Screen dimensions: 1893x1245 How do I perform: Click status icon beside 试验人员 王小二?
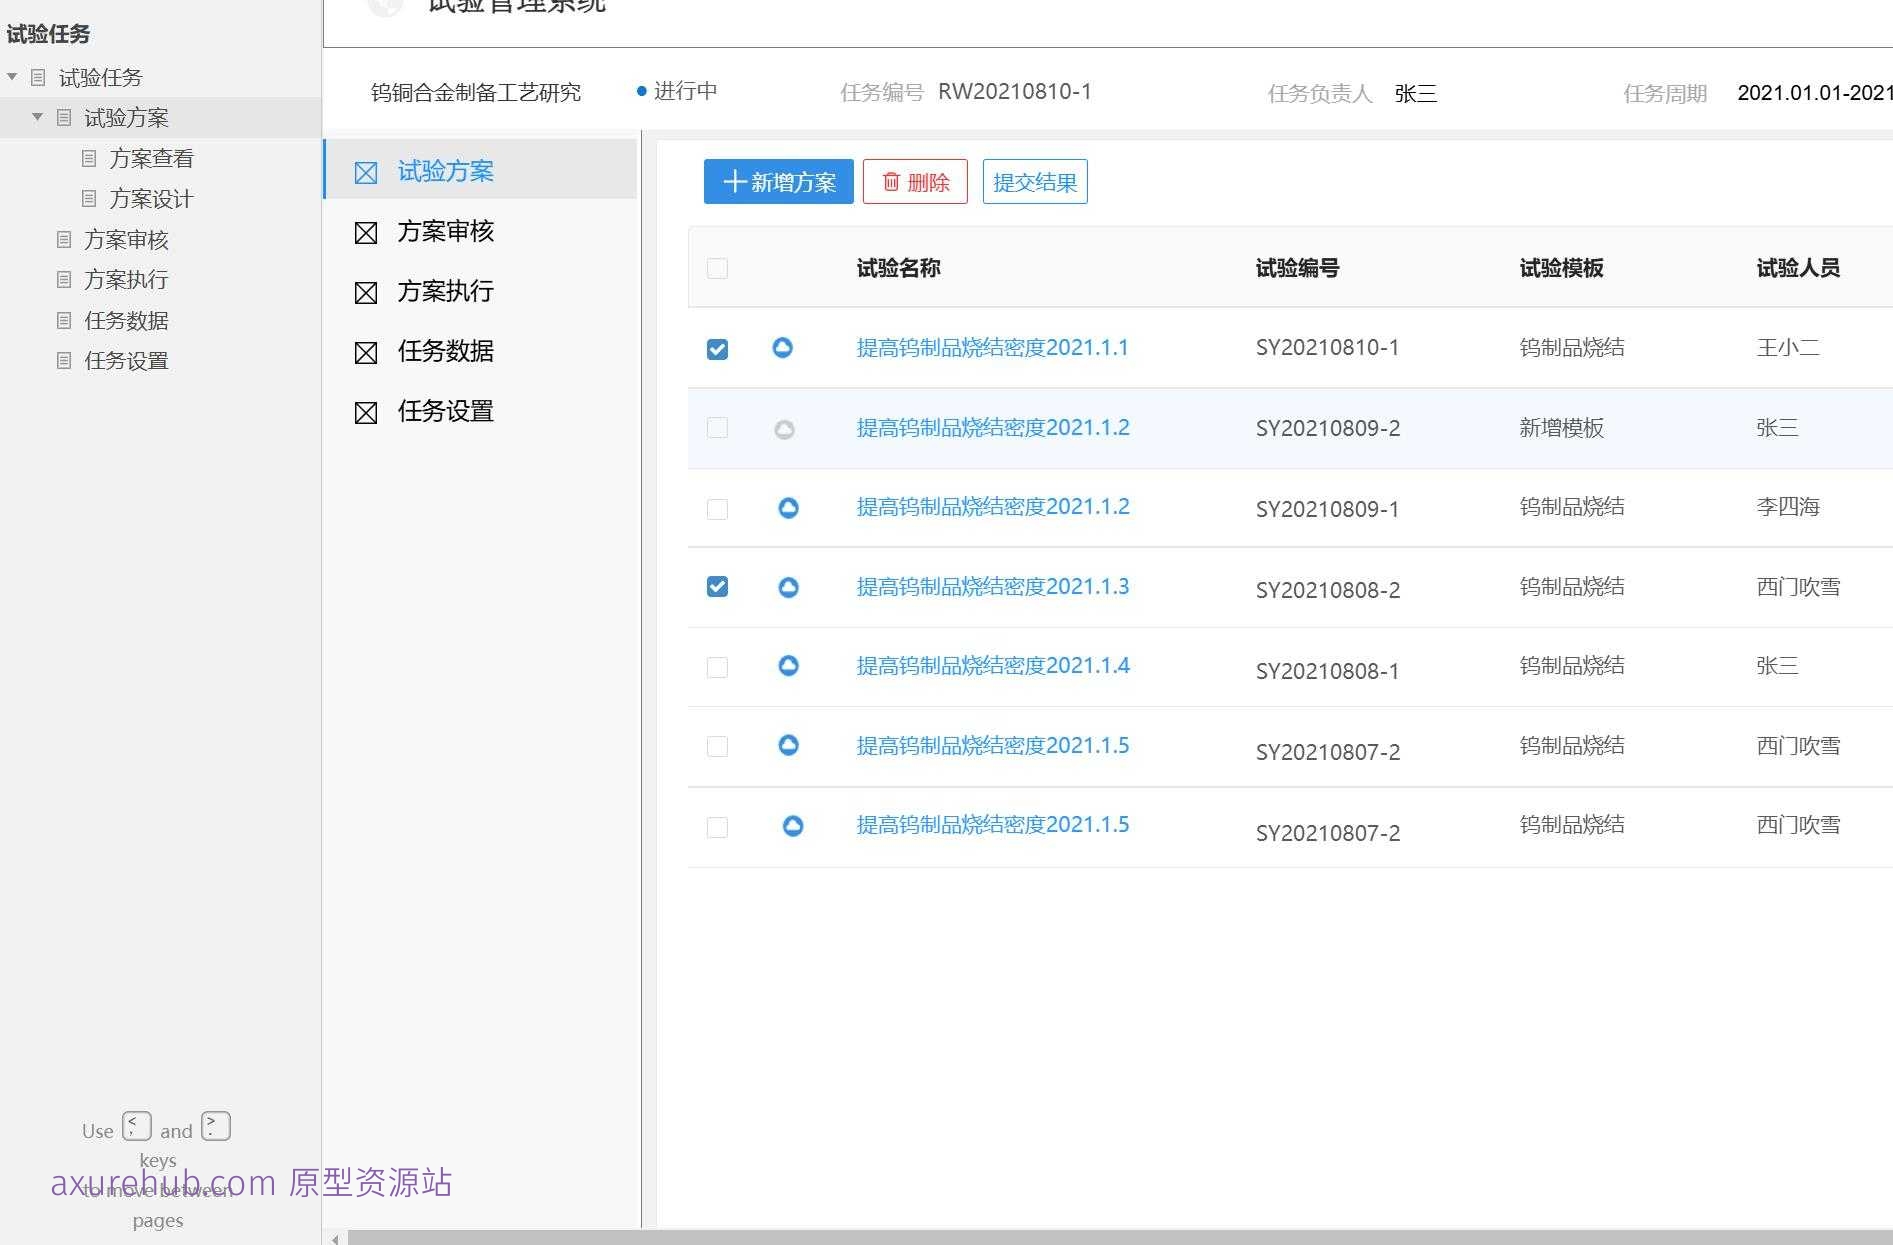point(783,348)
